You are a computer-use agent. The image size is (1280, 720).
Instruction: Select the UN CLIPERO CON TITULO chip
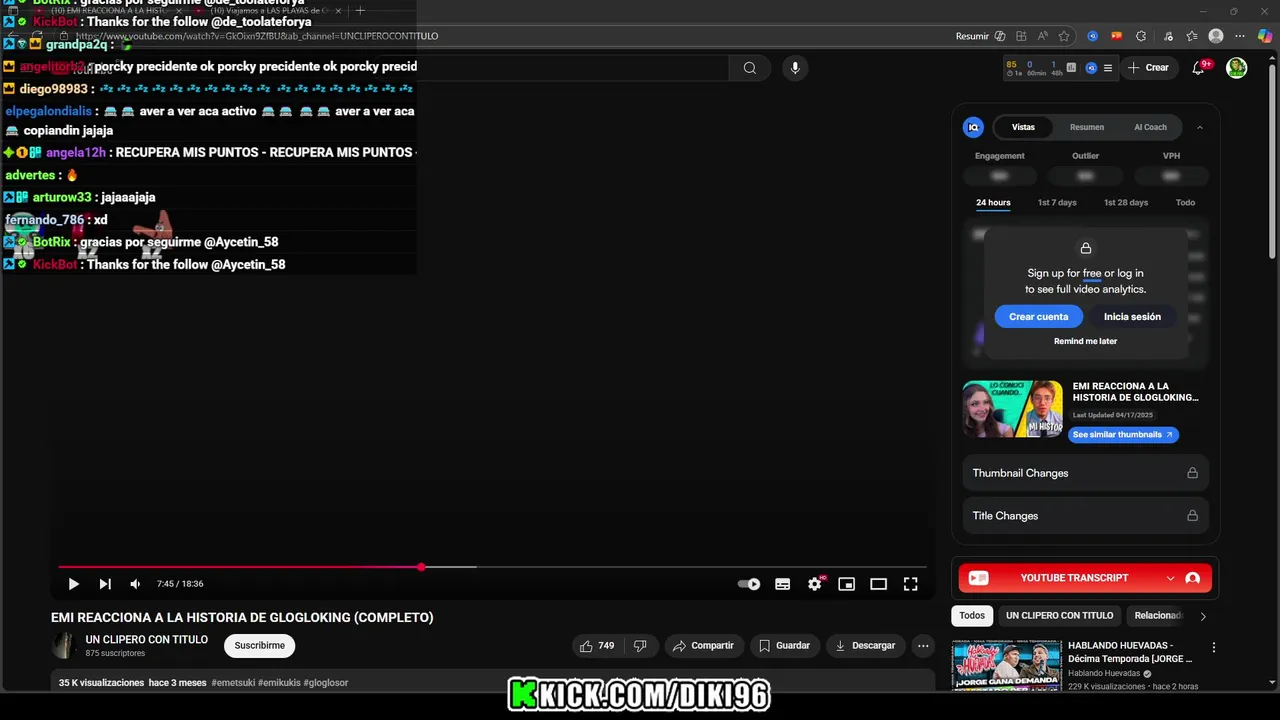coord(1059,616)
